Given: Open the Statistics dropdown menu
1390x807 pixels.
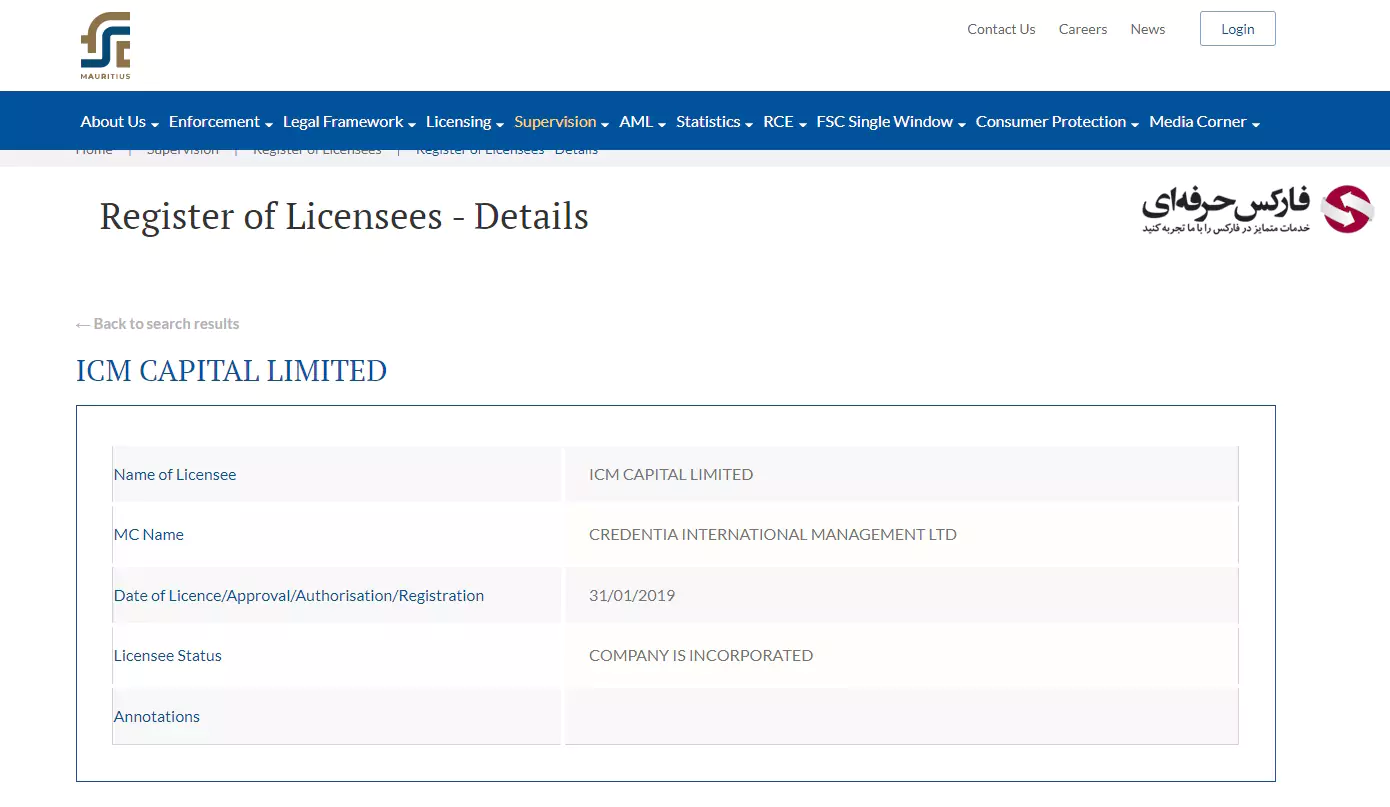Looking at the screenshot, I should tap(715, 122).
